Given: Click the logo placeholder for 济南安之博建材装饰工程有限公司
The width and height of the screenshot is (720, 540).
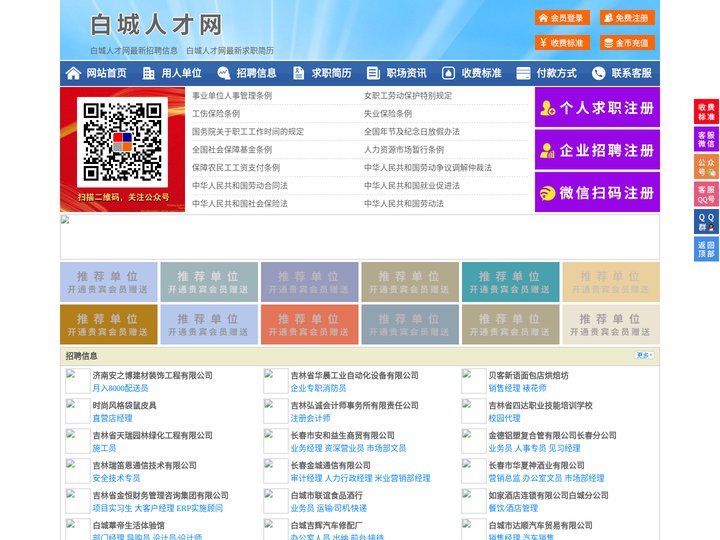Looking at the screenshot, I should pos(78,381).
